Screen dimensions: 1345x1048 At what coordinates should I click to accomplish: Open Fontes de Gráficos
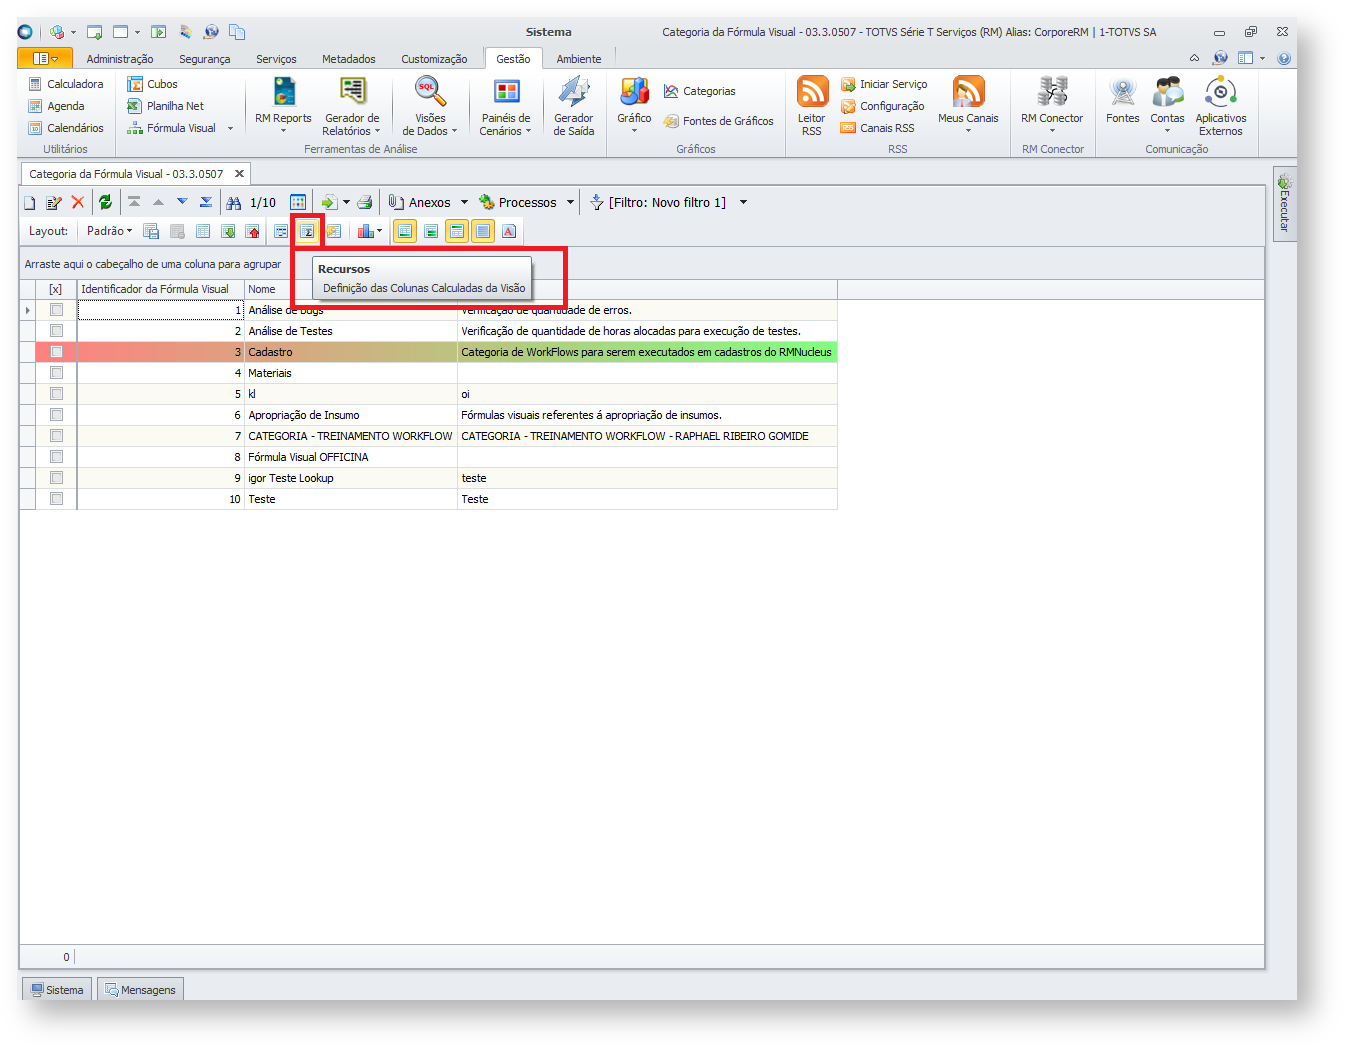718,121
